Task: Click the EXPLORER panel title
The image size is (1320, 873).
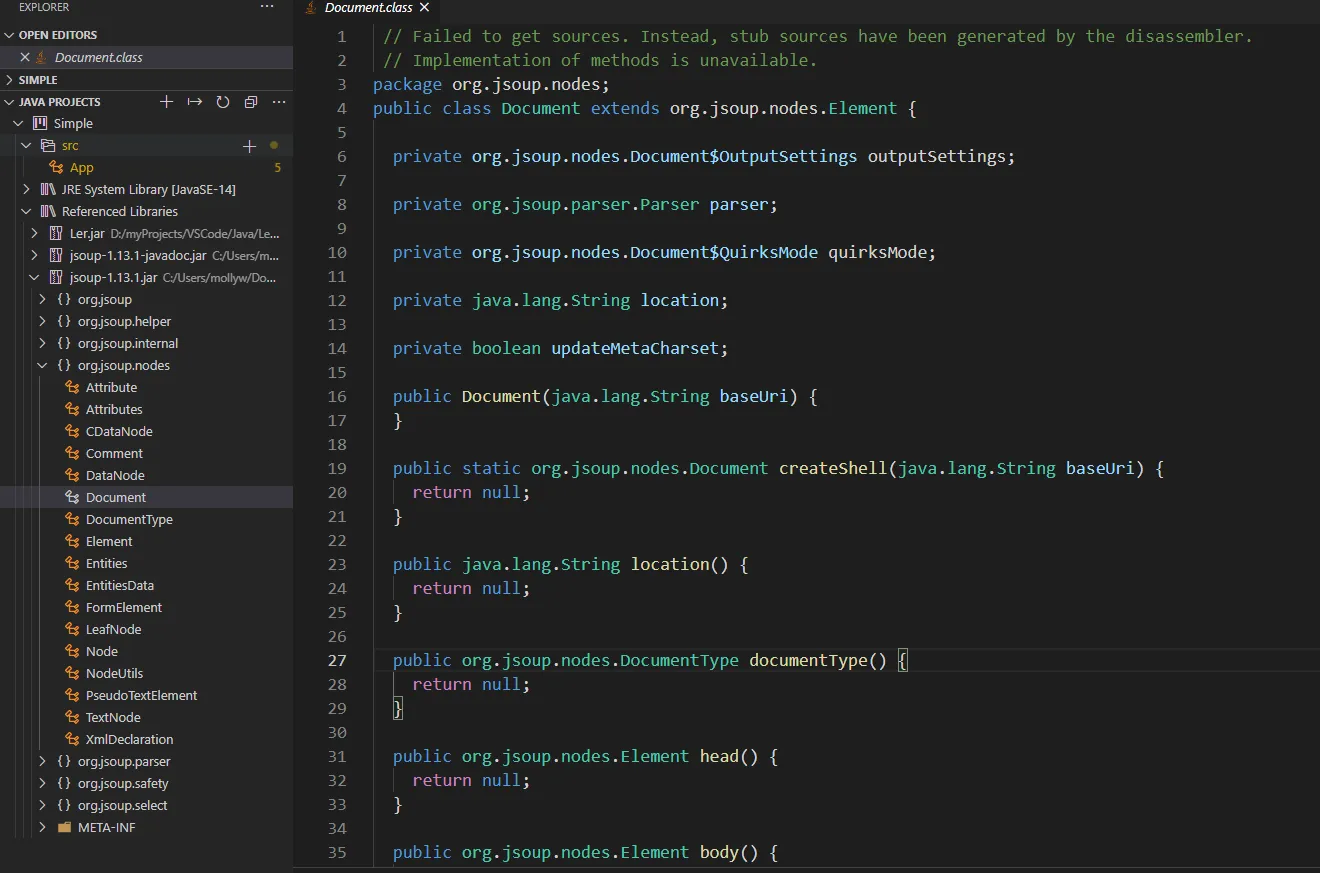Action: tap(44, 7)
